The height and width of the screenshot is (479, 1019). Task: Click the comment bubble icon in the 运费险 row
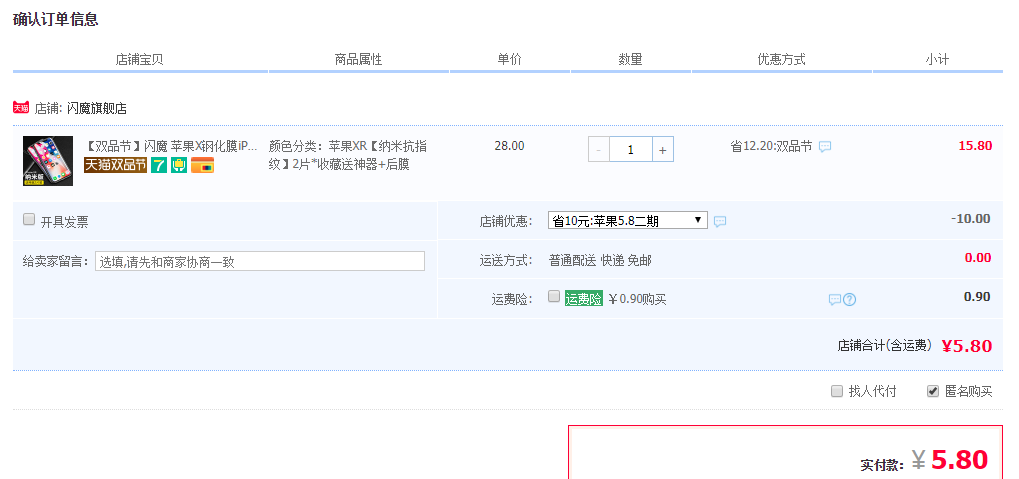[835, 300]
